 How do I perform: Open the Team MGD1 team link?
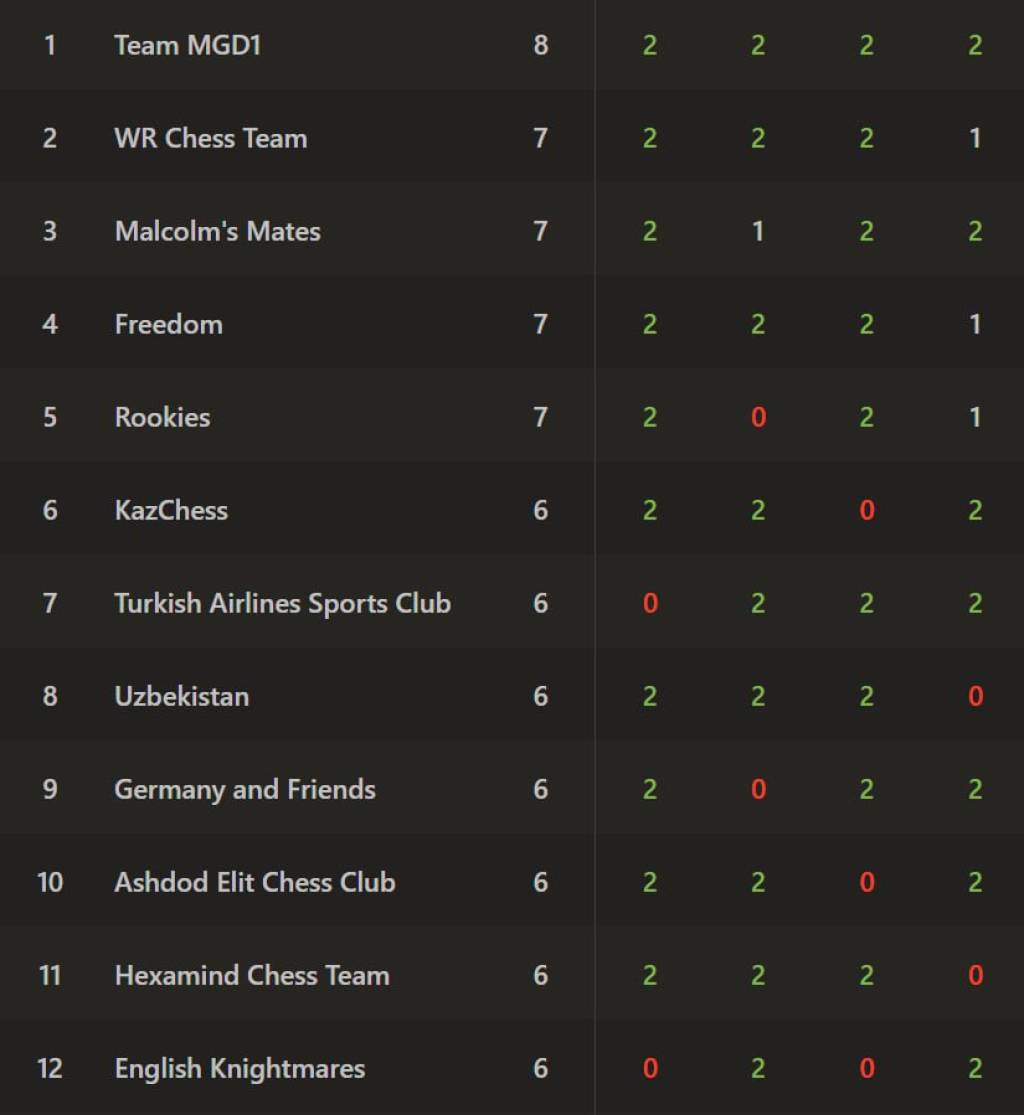click(187, 45)
